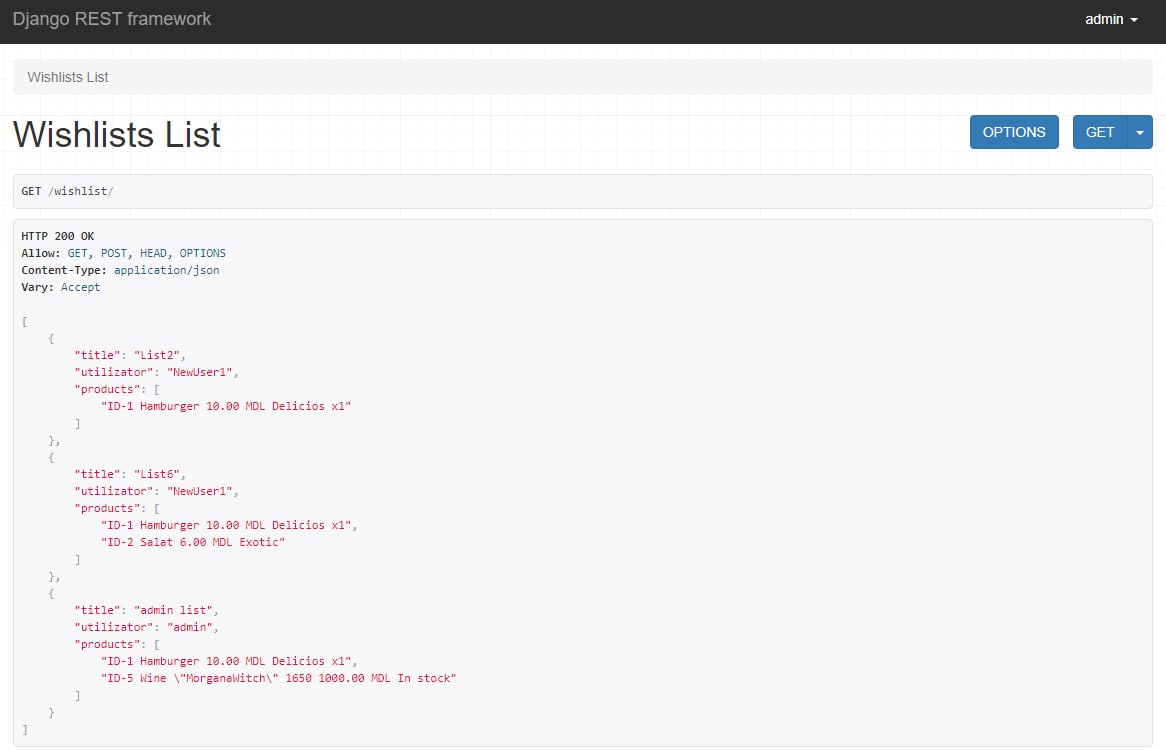Viewport: 1166px width, 750px height.
Task: Select the "title": "admin list" line
Action: pyautogui.click(x=146, y=610)
